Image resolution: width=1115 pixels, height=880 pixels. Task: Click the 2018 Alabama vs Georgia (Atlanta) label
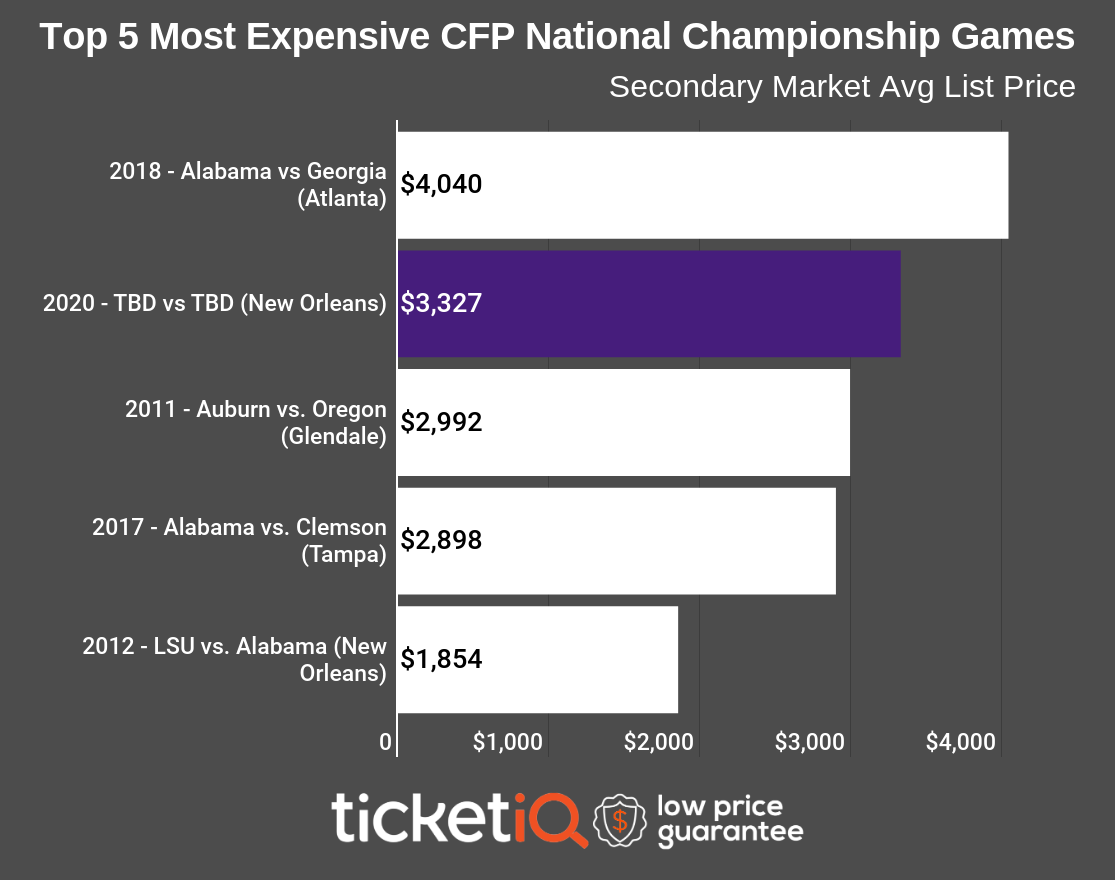click(x=247, y=184)
